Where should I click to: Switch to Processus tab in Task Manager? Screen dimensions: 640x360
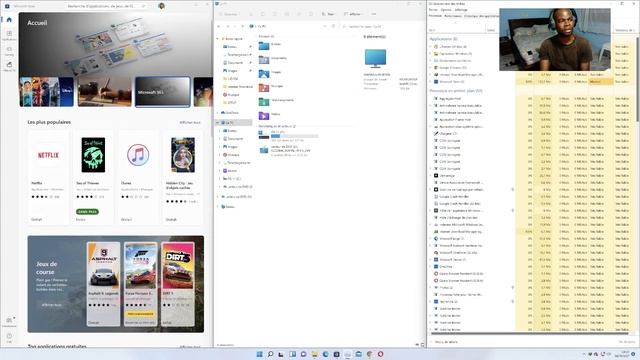click(435, 16)
